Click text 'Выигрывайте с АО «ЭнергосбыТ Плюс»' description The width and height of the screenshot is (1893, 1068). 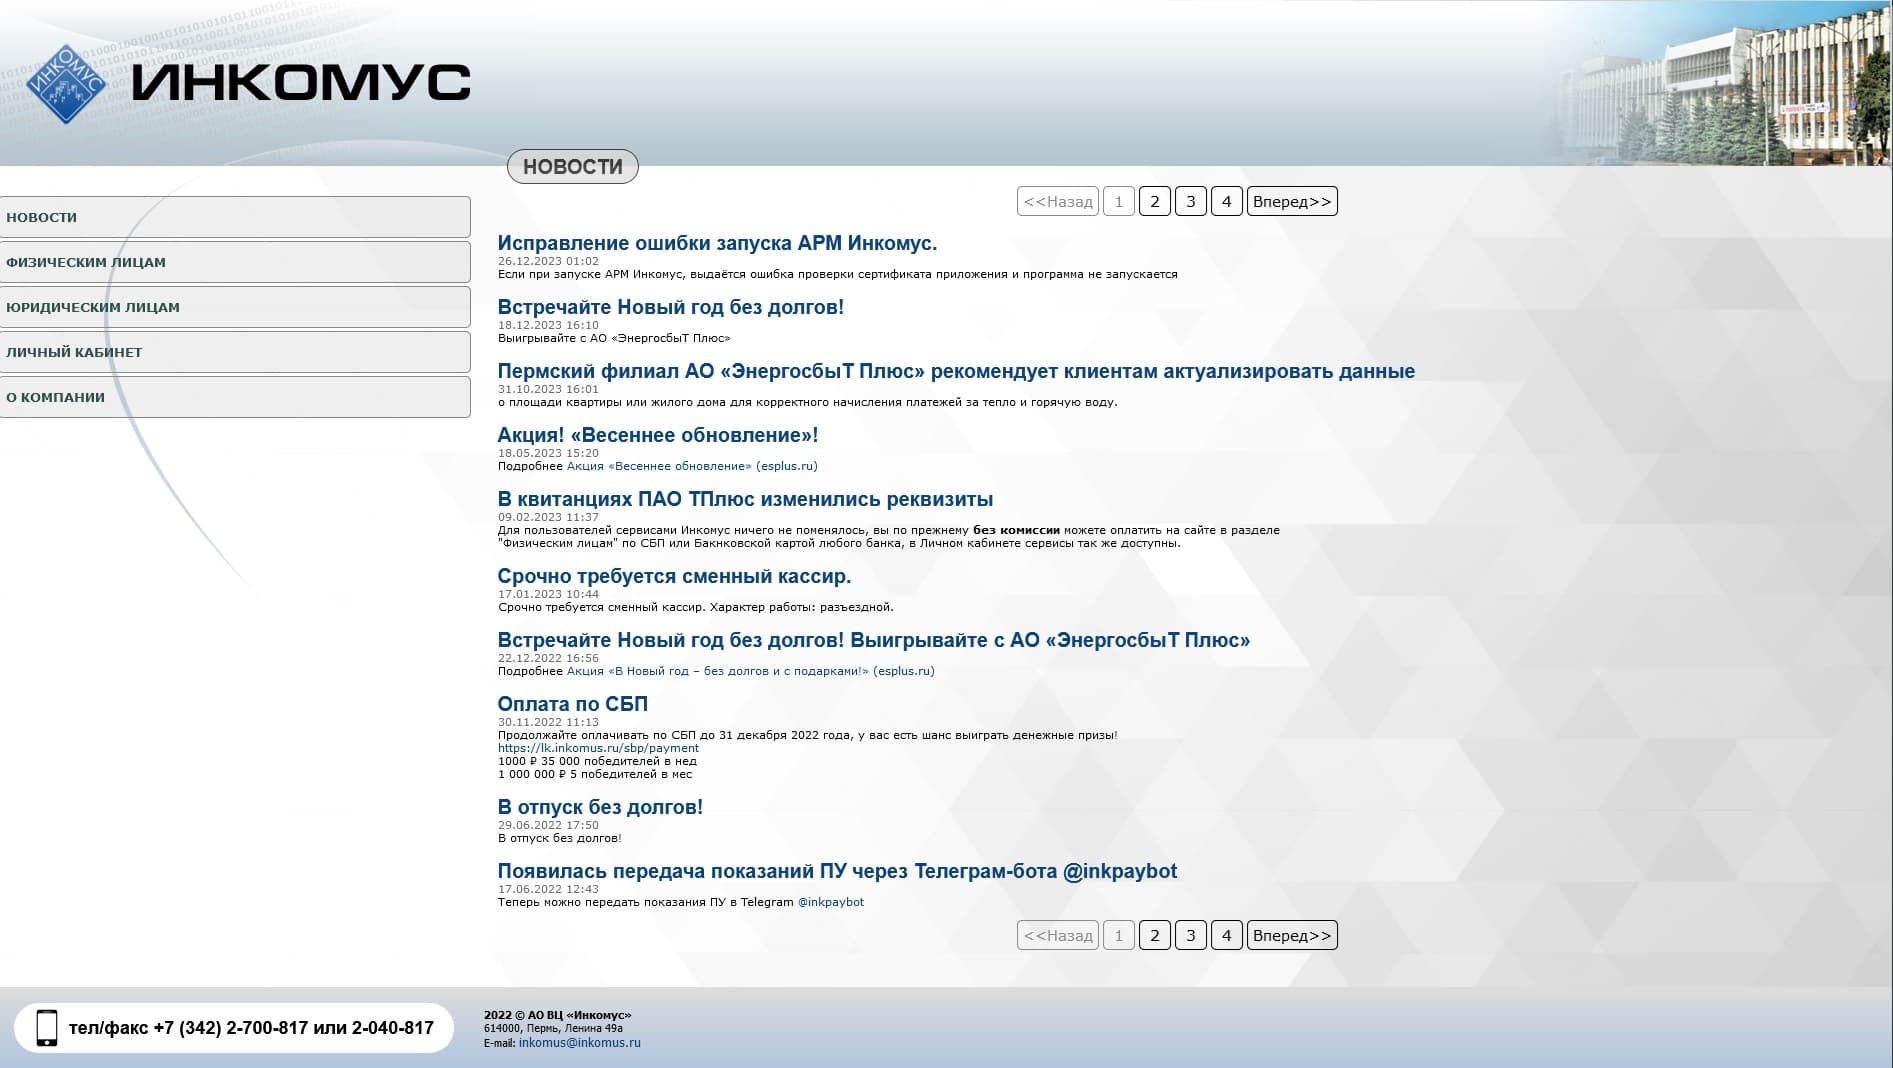614,338
